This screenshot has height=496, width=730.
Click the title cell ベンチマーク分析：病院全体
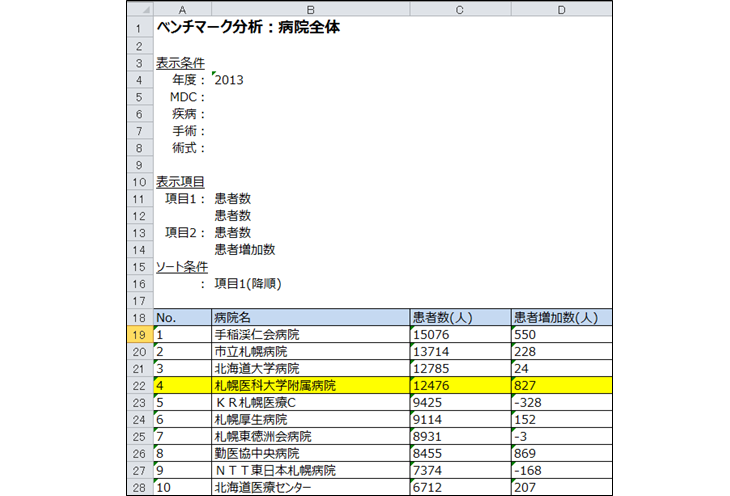click(x=249, y=27)
